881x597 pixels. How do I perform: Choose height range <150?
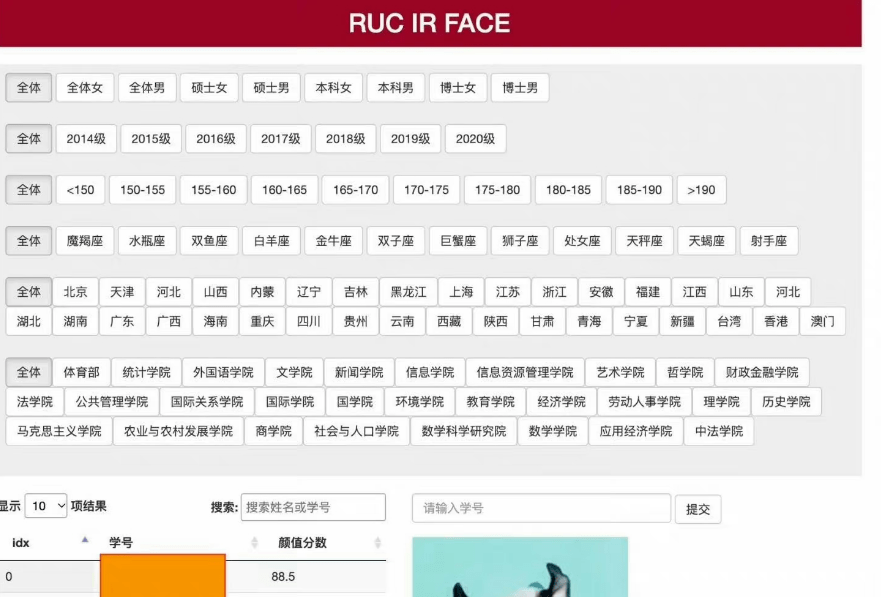(x=80, y=190)
